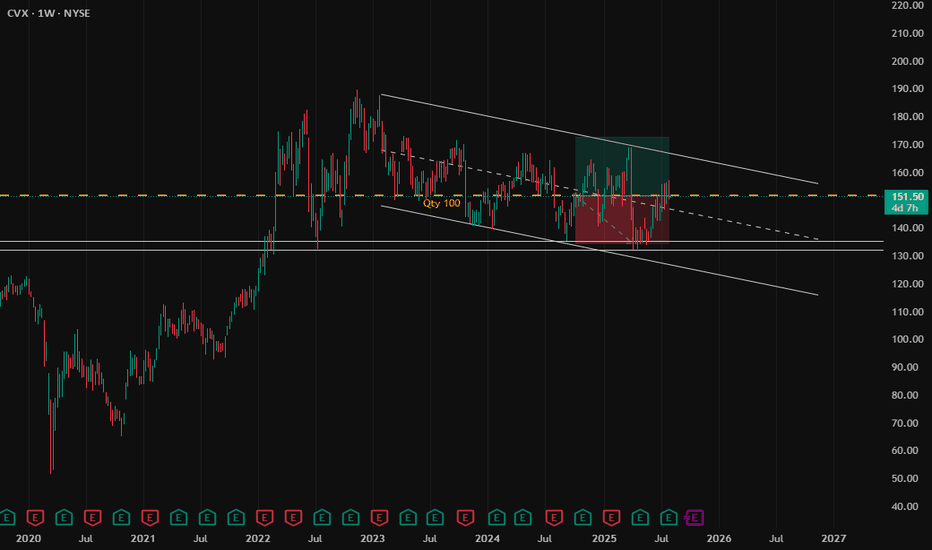Screen dimensions: 932x550
Task: Click the CVX · 1W · NYSE symbol label
Action: click(x=49, y=13)
